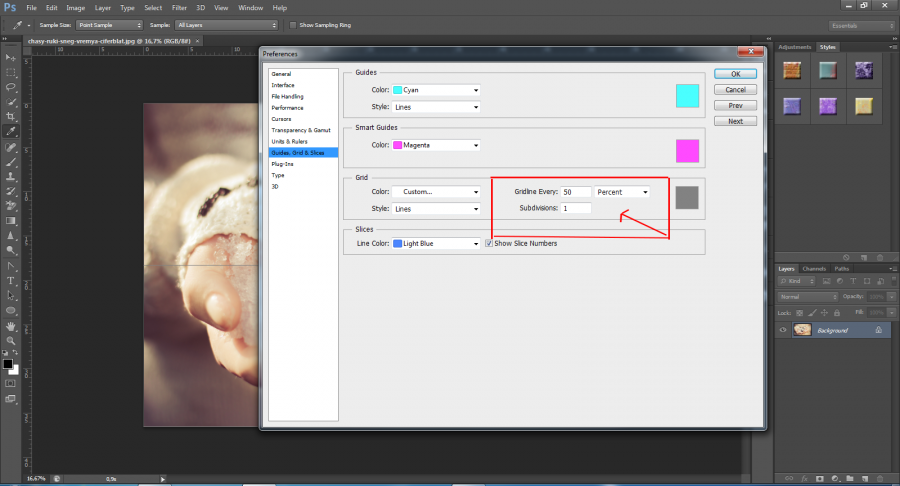Click the Gridline Every input field
The width and height of the screenshot is (900, 486).
[574, 192]
